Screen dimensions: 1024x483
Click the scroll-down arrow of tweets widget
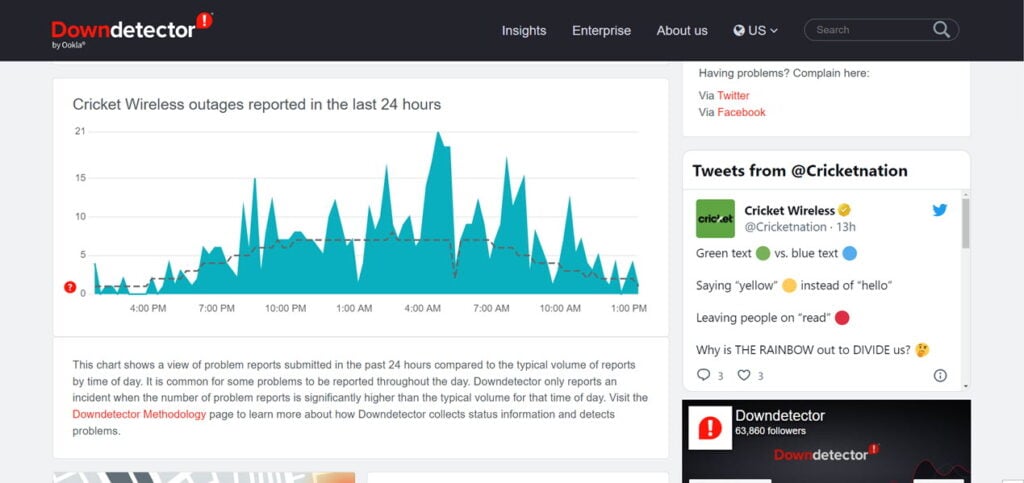965,386
